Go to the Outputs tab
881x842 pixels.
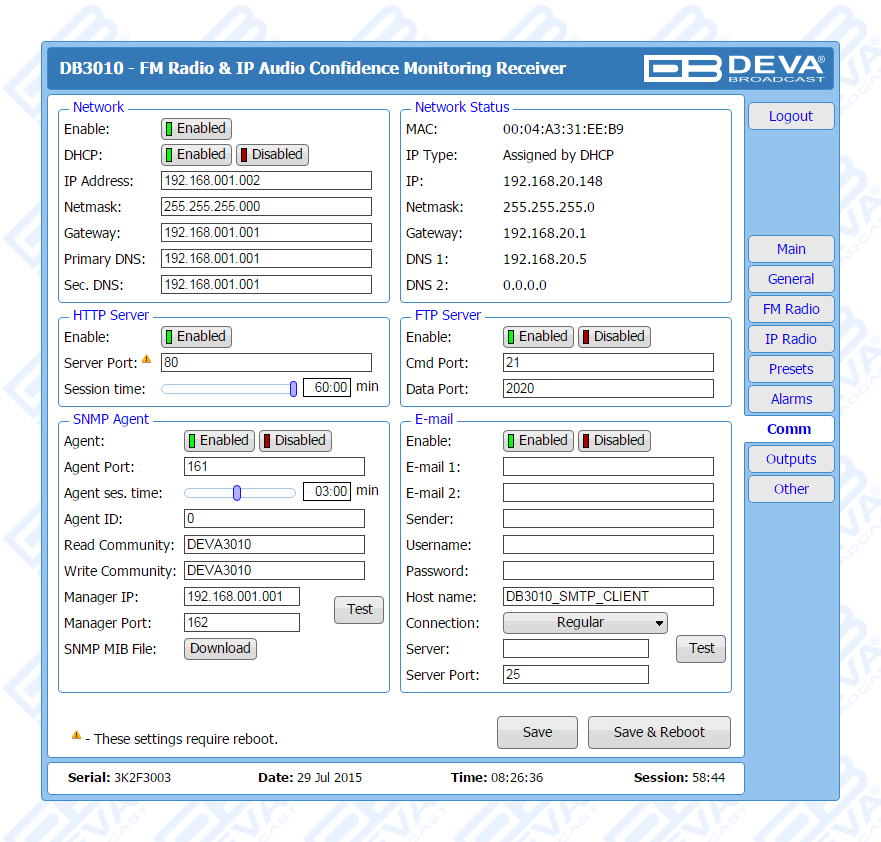tap(791, 459)
